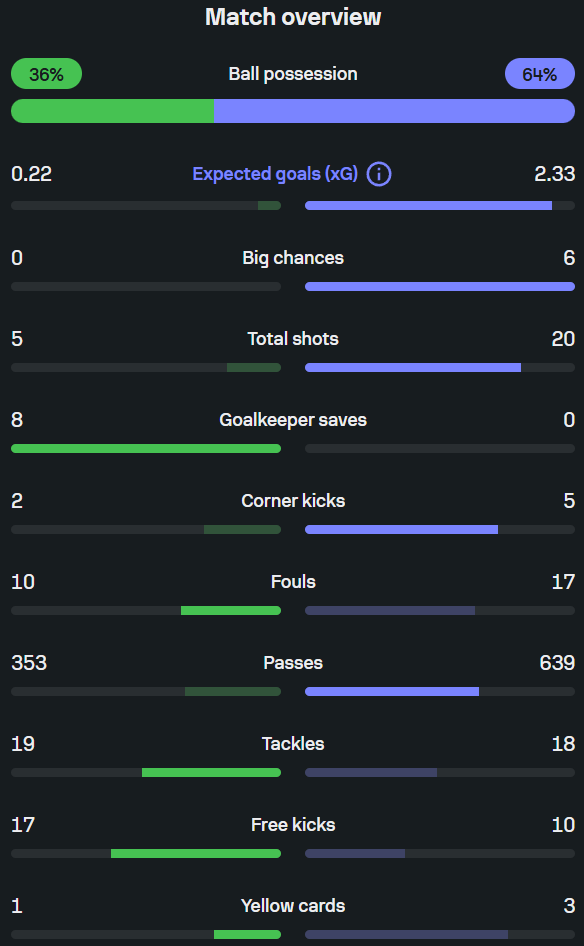Click the Big chances purple bar
This screenshot has height=946, width=584.
(440, 287)
